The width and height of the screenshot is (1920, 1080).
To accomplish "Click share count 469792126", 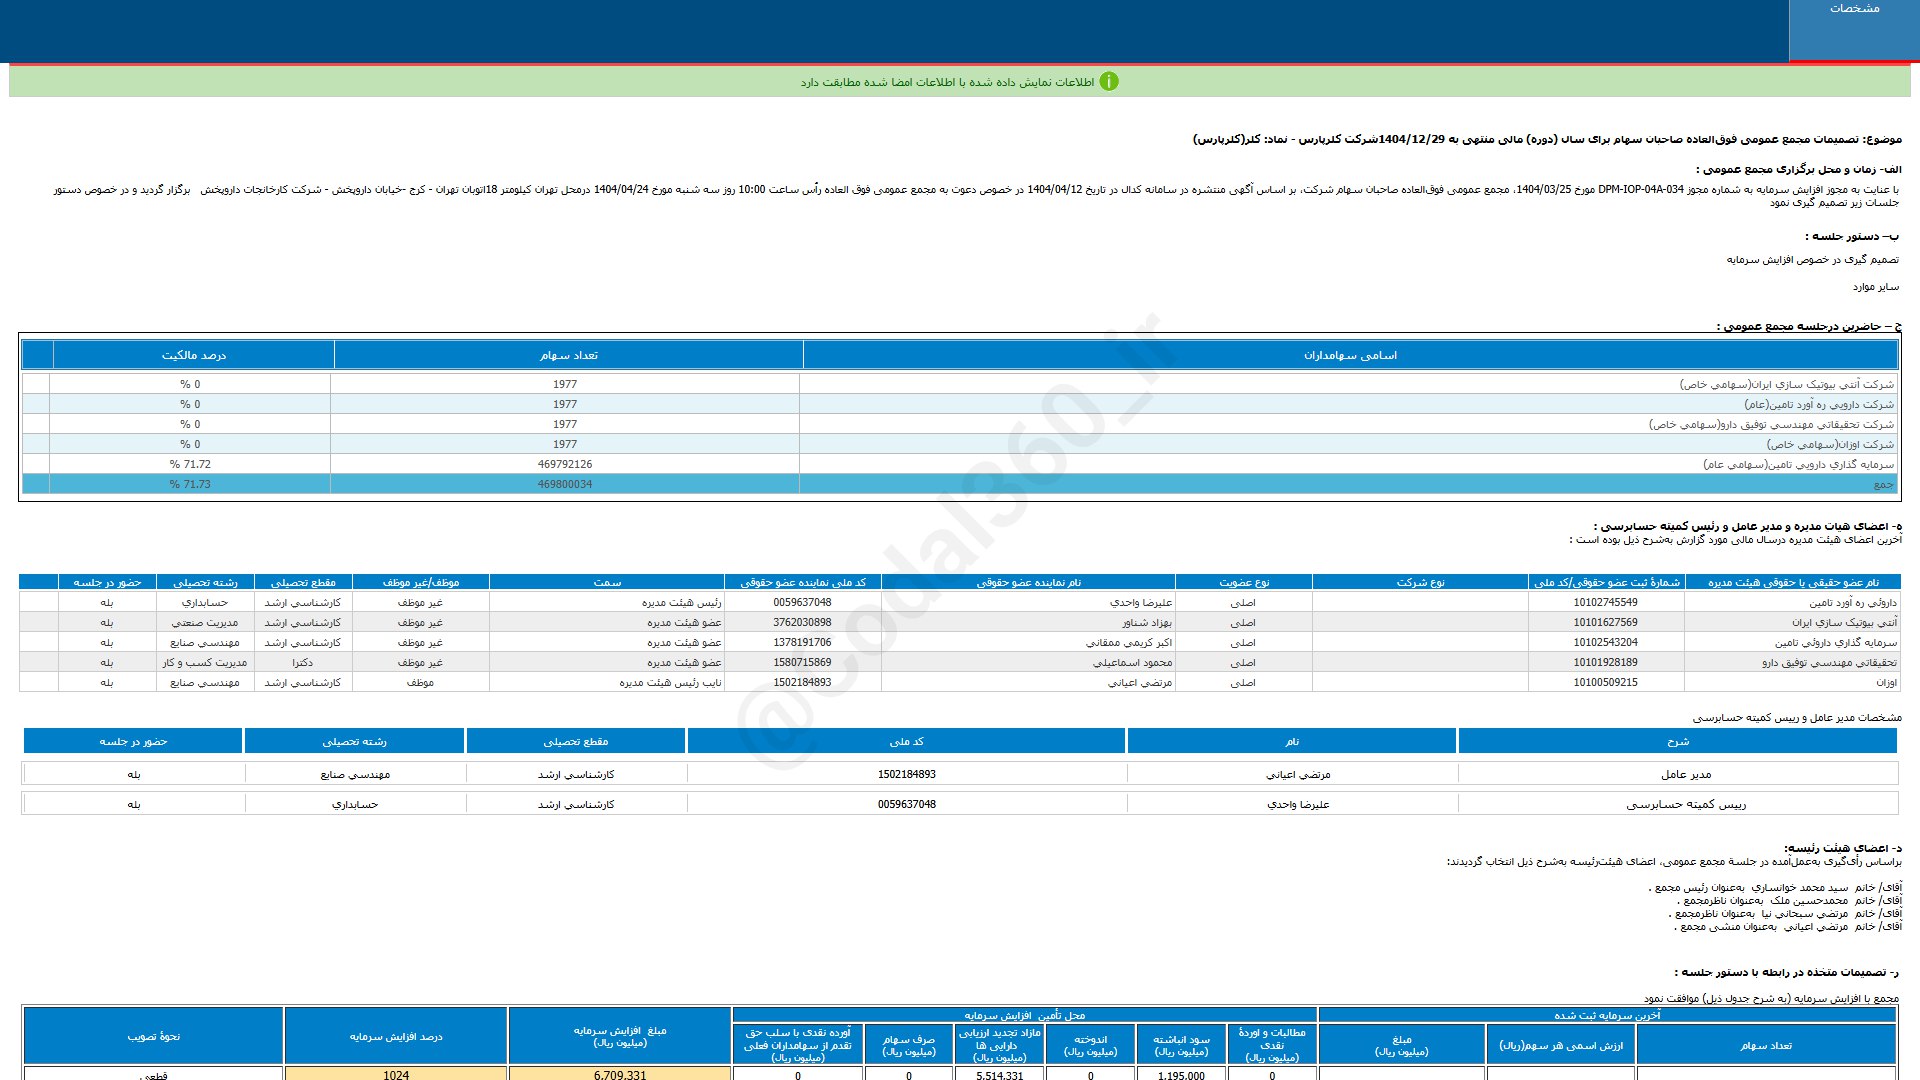I will pos(565,464).
